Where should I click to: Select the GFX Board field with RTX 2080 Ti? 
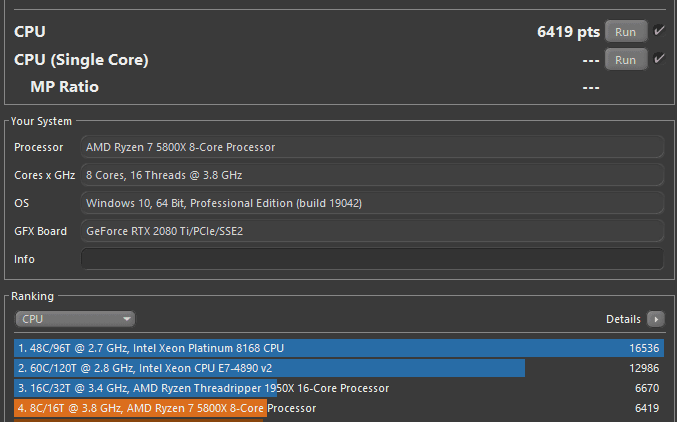click(x=372, y=231)
